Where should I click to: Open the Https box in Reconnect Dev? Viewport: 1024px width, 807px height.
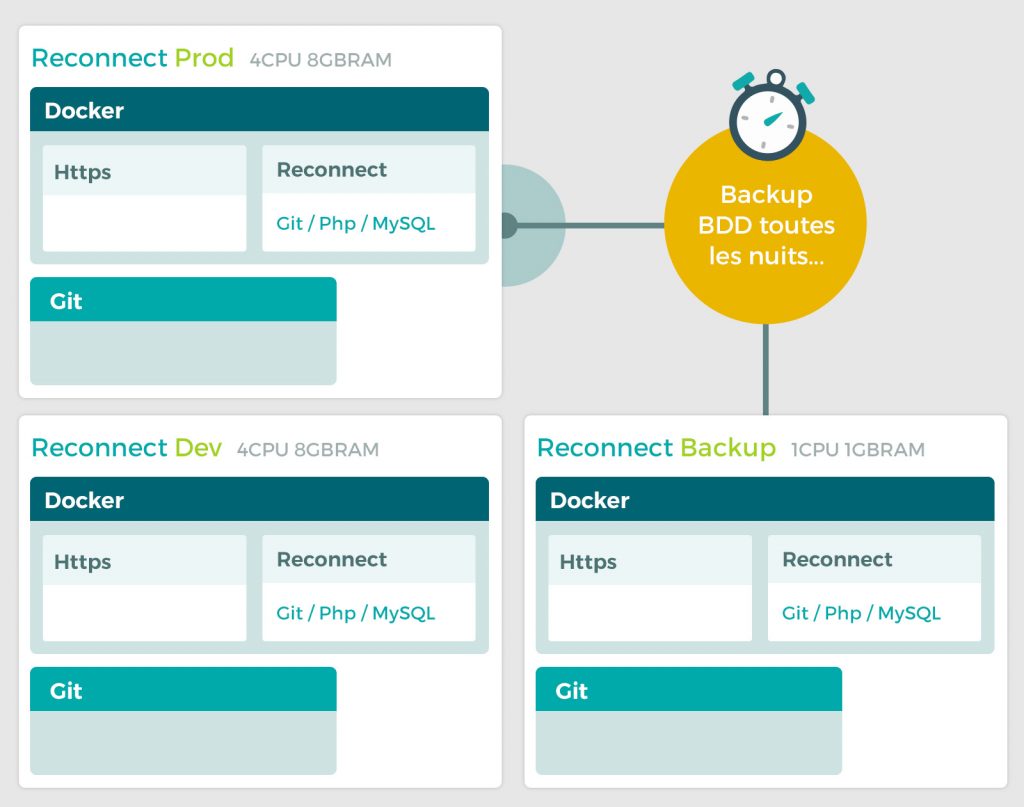click(x=144, y=588)
